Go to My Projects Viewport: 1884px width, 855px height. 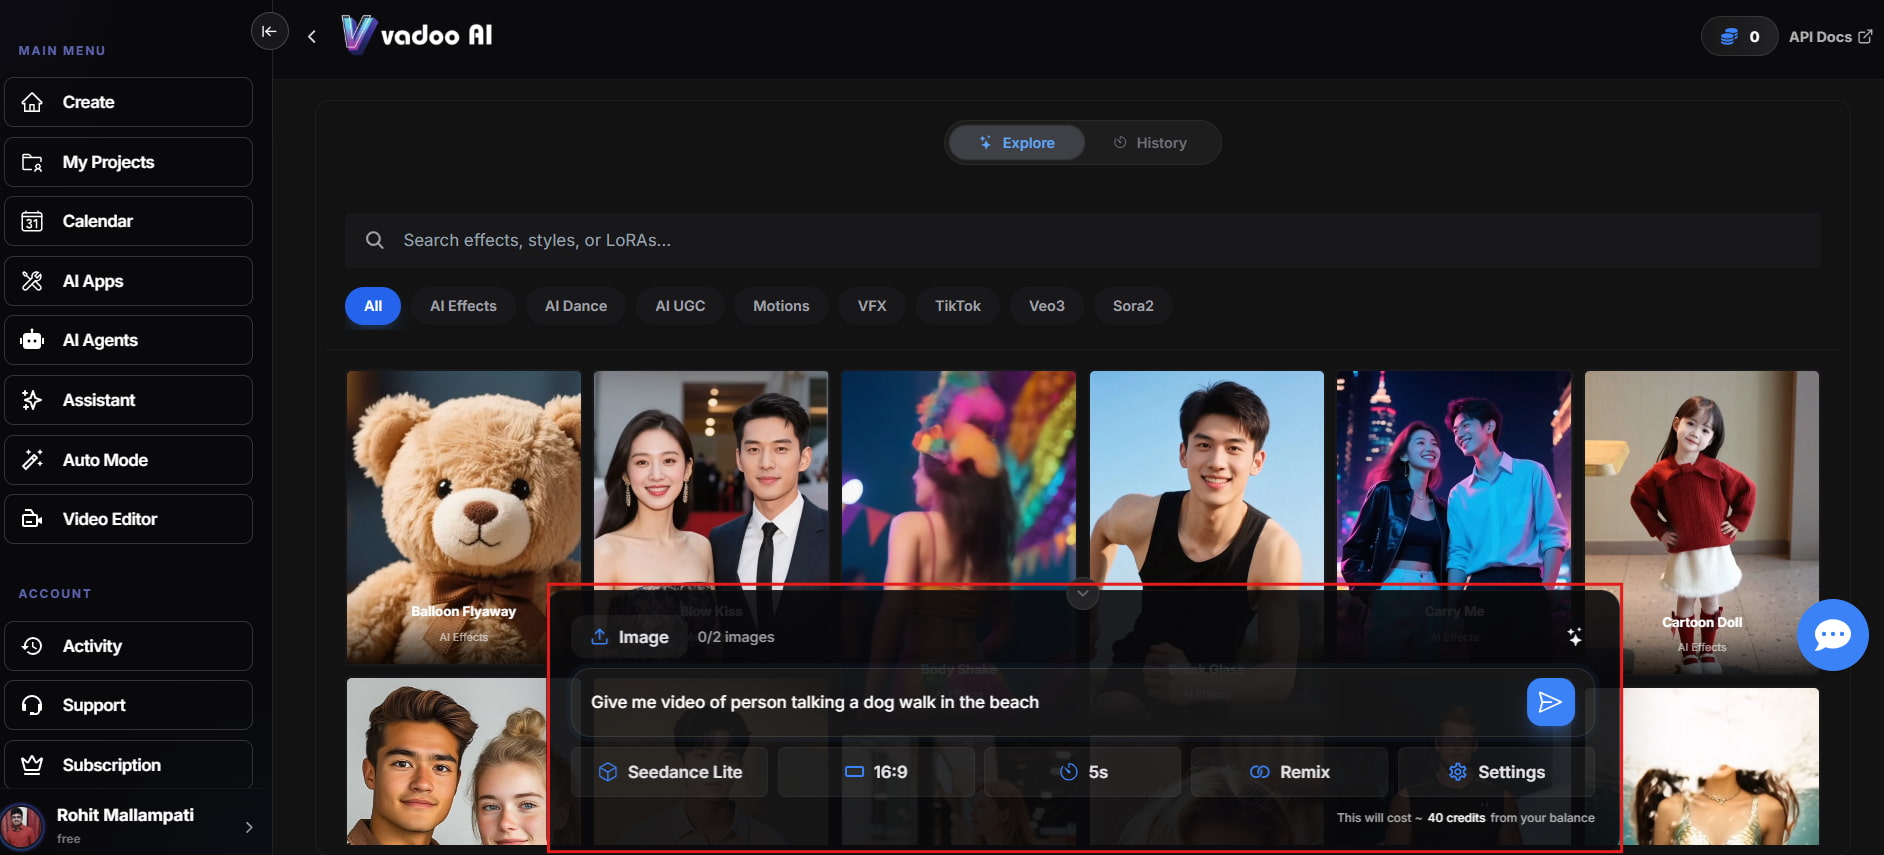(x=128, y=162)
